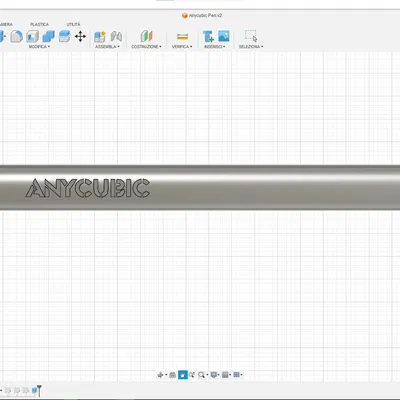Click the Measure ruler icon
The height and width of the screenshot is (400, 400).
(x=182, y=36)
